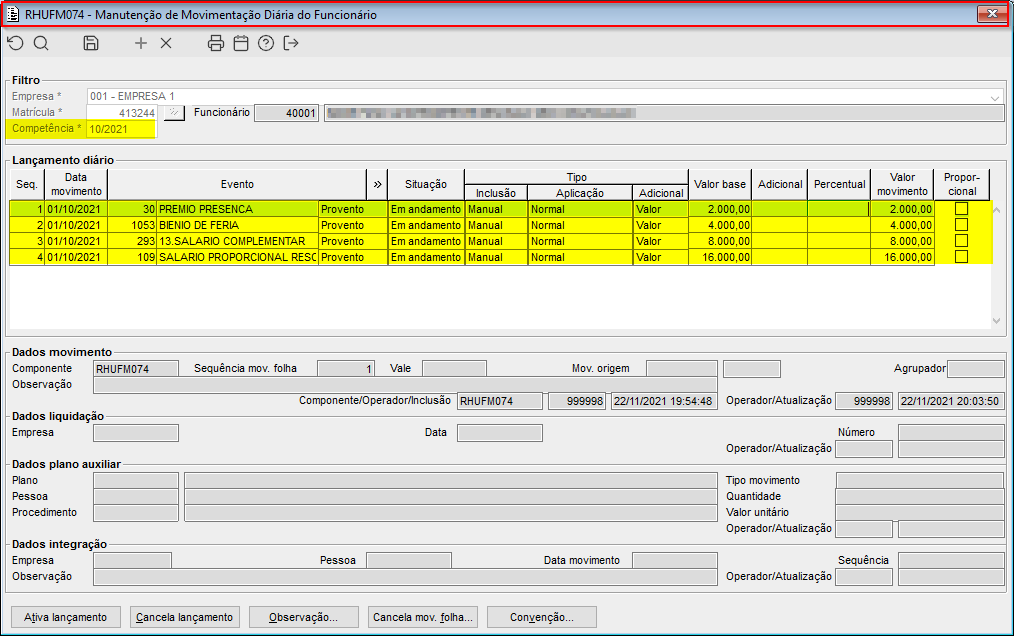The image size is (1014, 636).
Task: Click Valor movimento cell 16.000,00
Action: pos(902,257)
